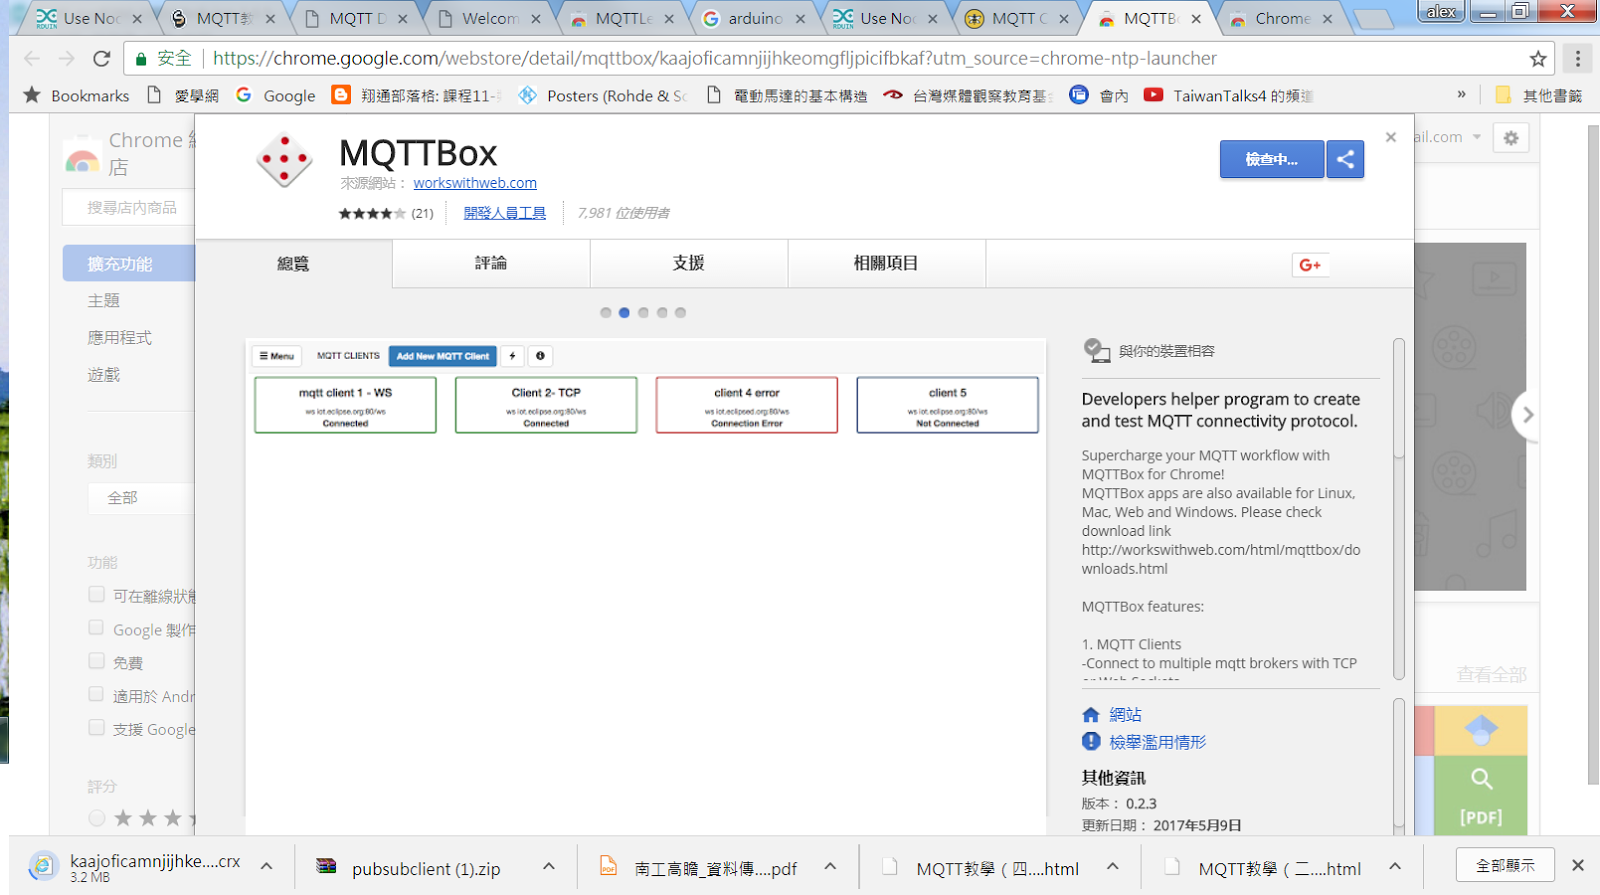Reload the current page
Screen dimensions: 1600x895
pos(101,59)
